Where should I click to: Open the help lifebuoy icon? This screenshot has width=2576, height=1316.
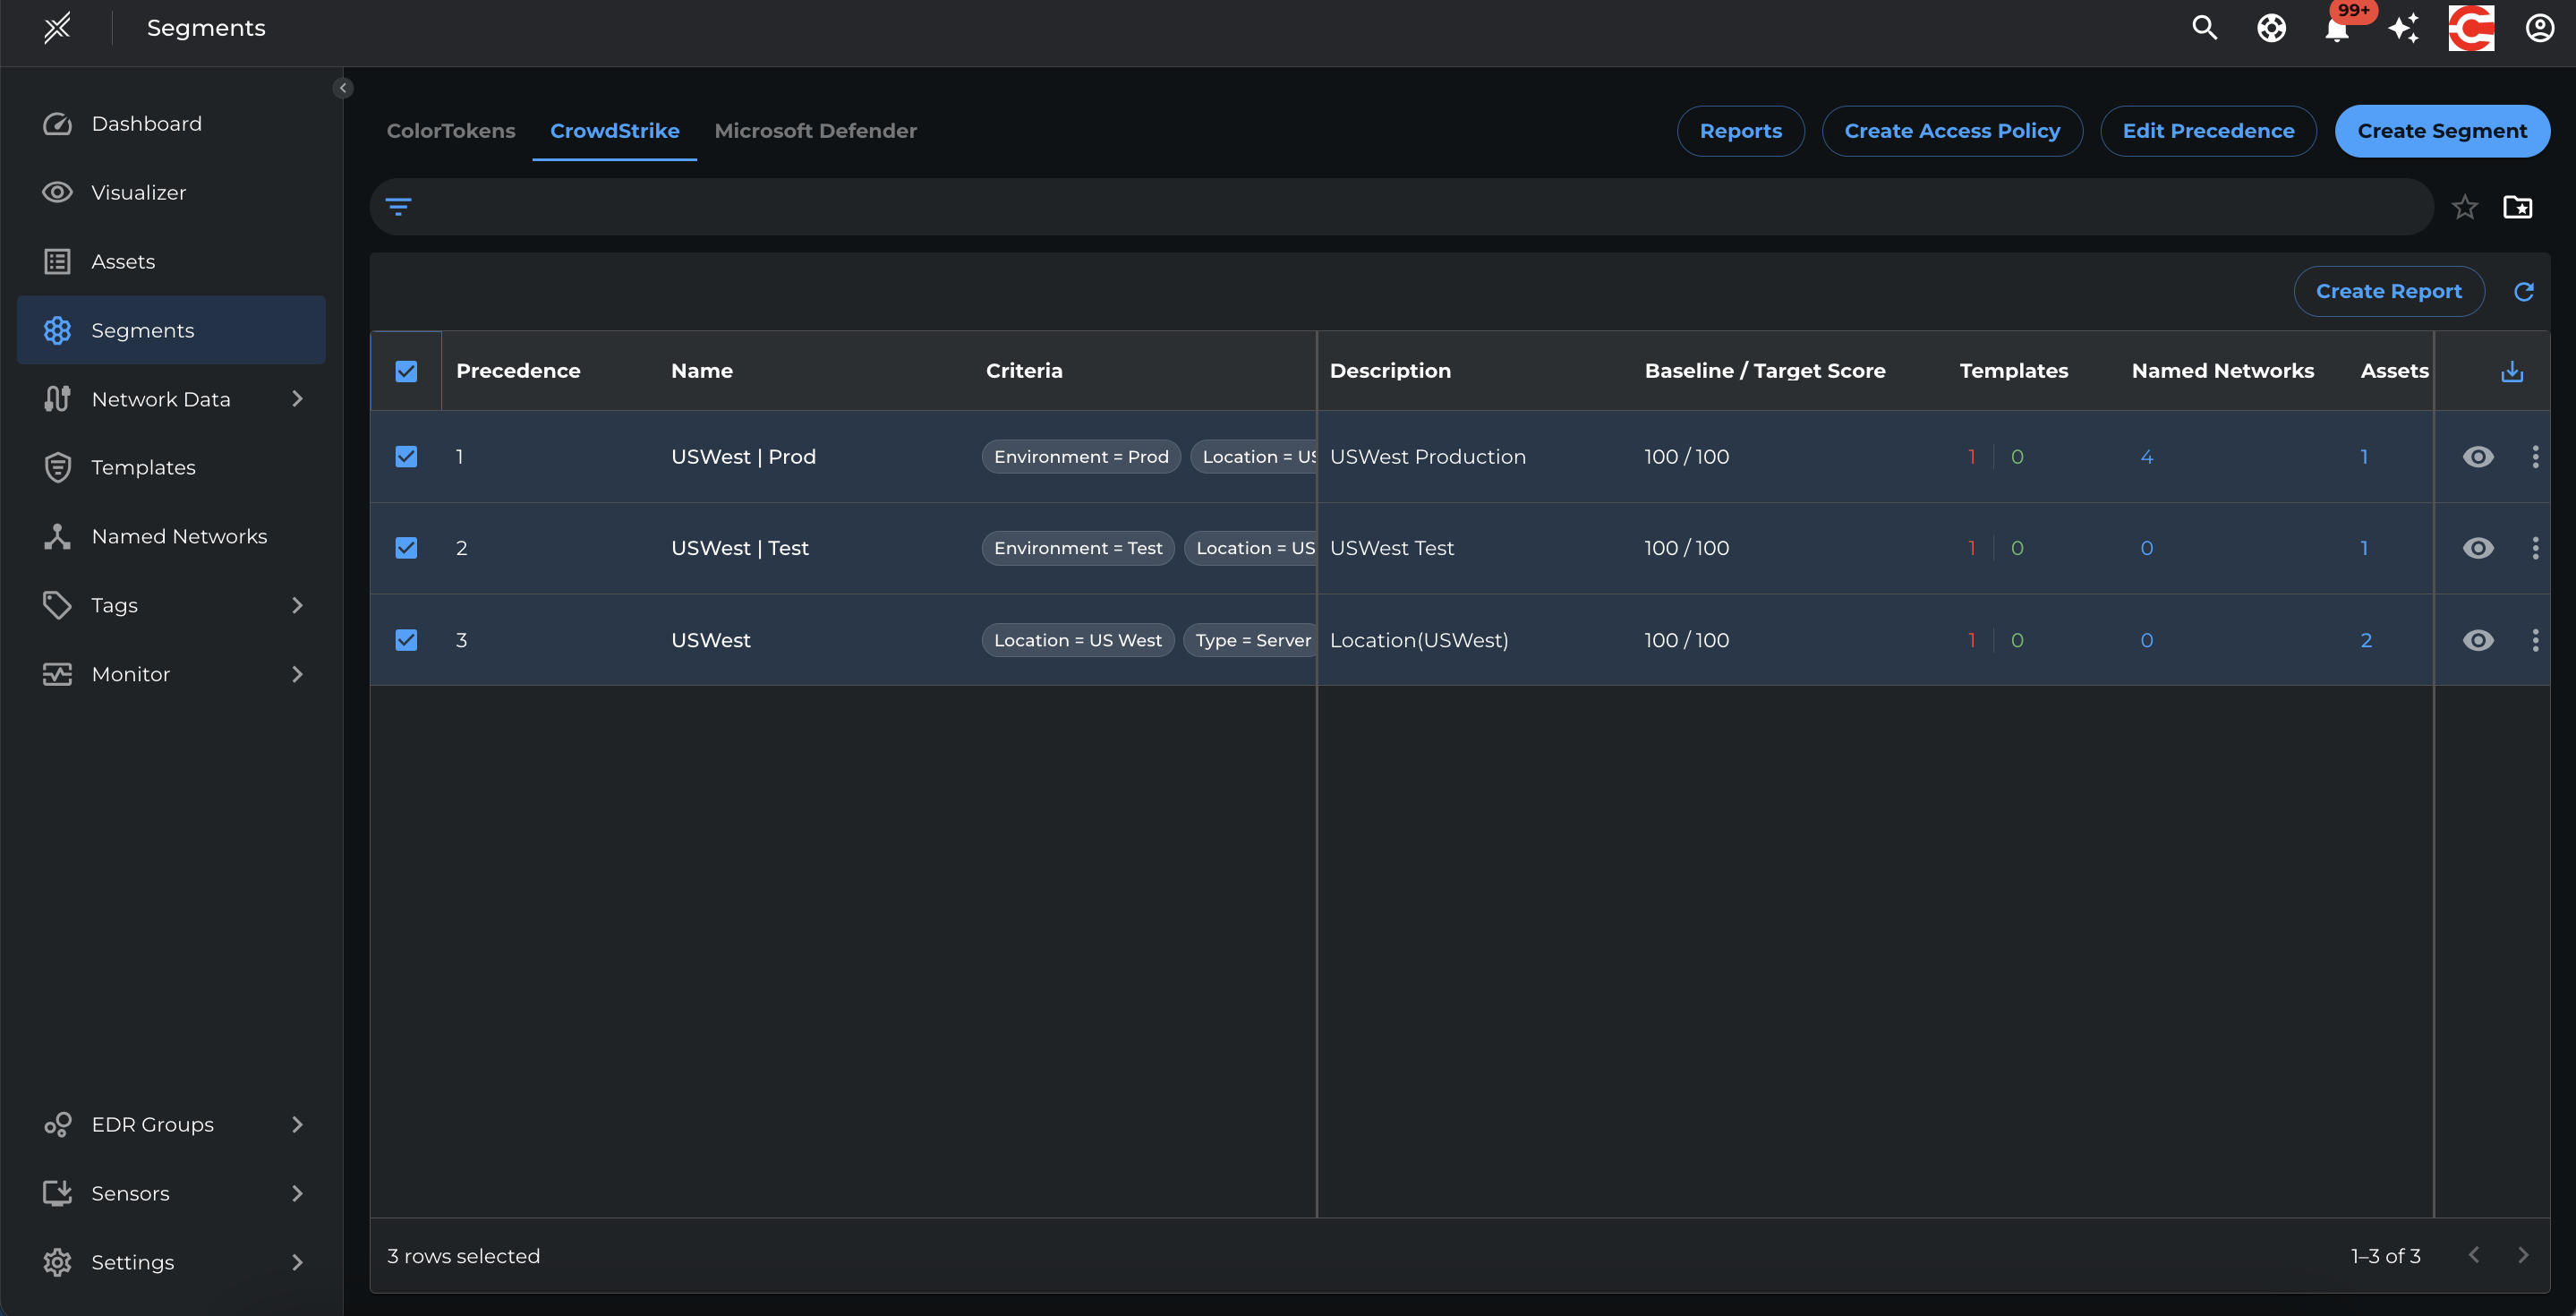[2271, 28]
